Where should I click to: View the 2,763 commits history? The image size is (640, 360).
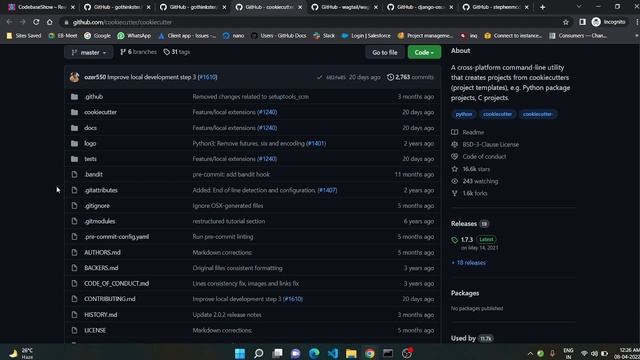[411, 77]
